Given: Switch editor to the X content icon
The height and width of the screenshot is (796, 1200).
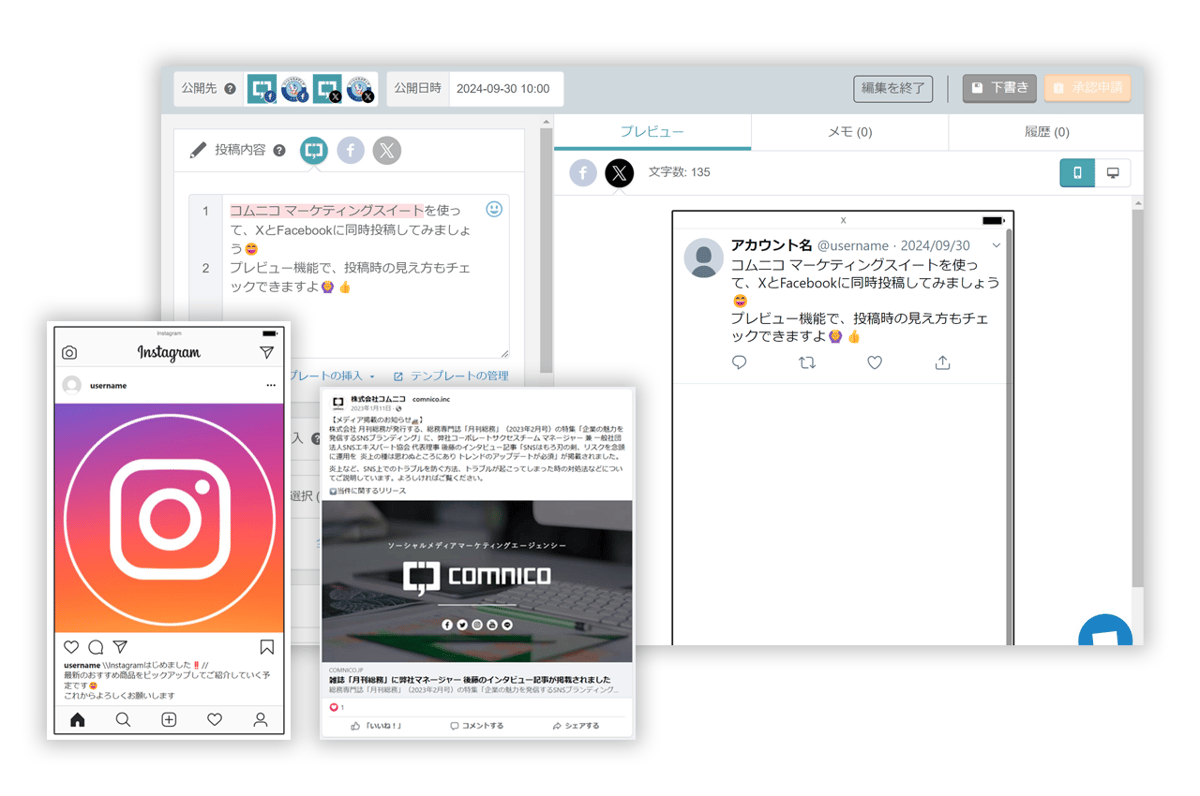Looking at the screenshot, I should point(387,151).
